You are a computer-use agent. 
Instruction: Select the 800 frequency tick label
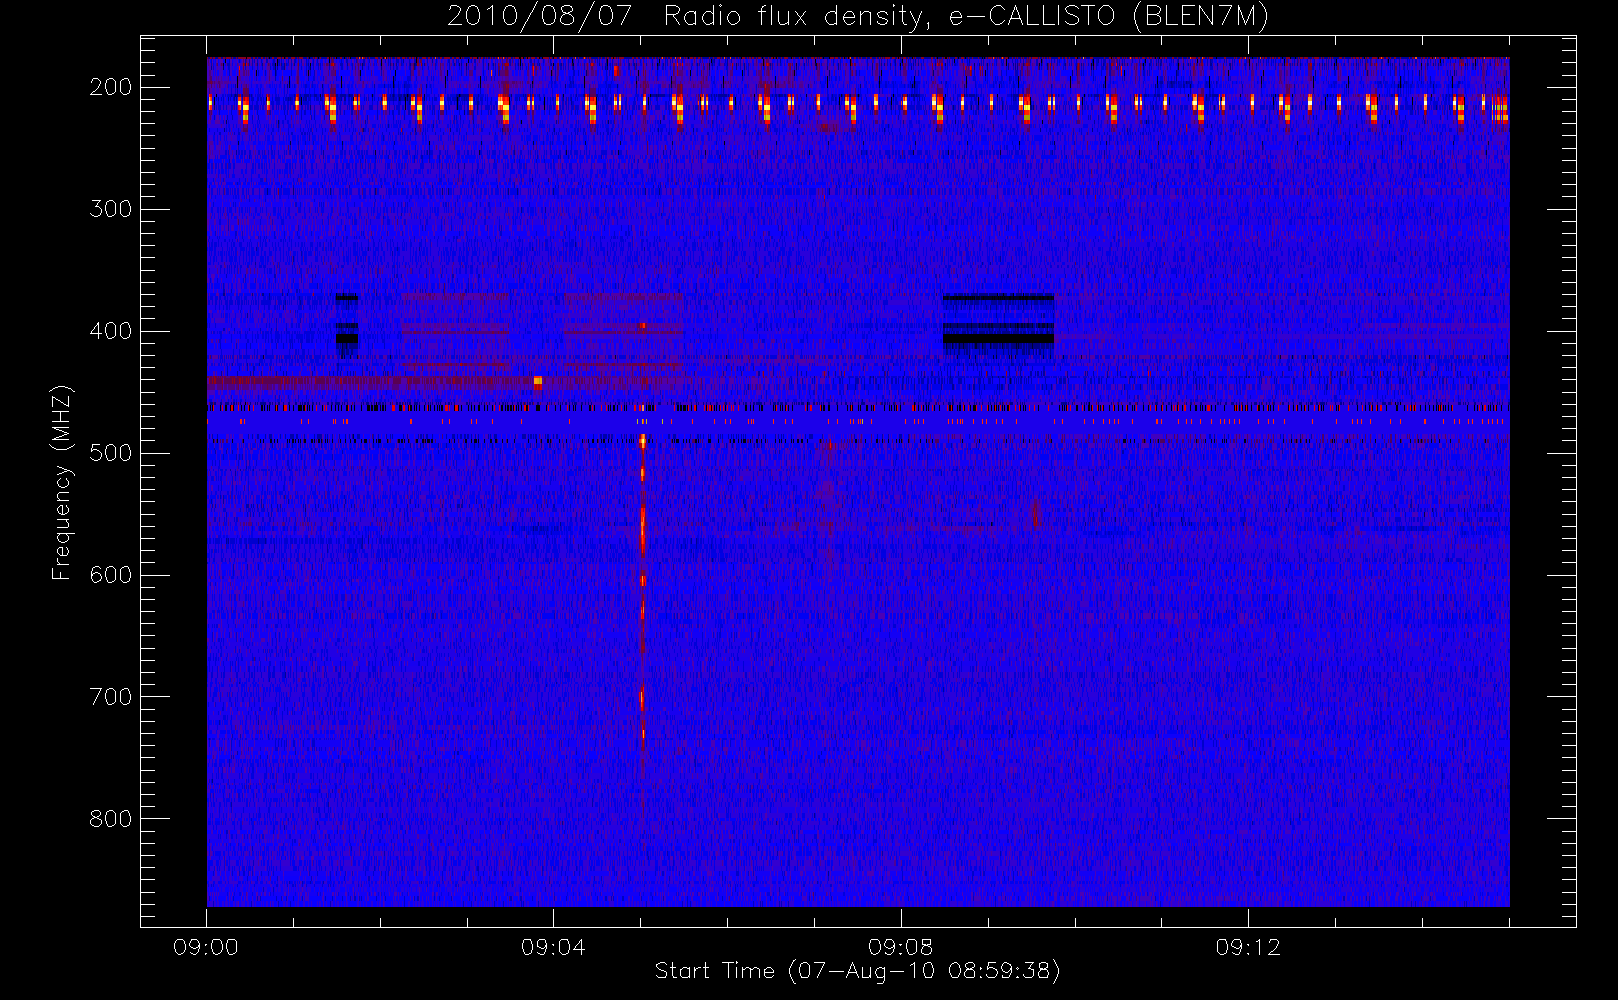pyautogui.click(x=110, y=819)
